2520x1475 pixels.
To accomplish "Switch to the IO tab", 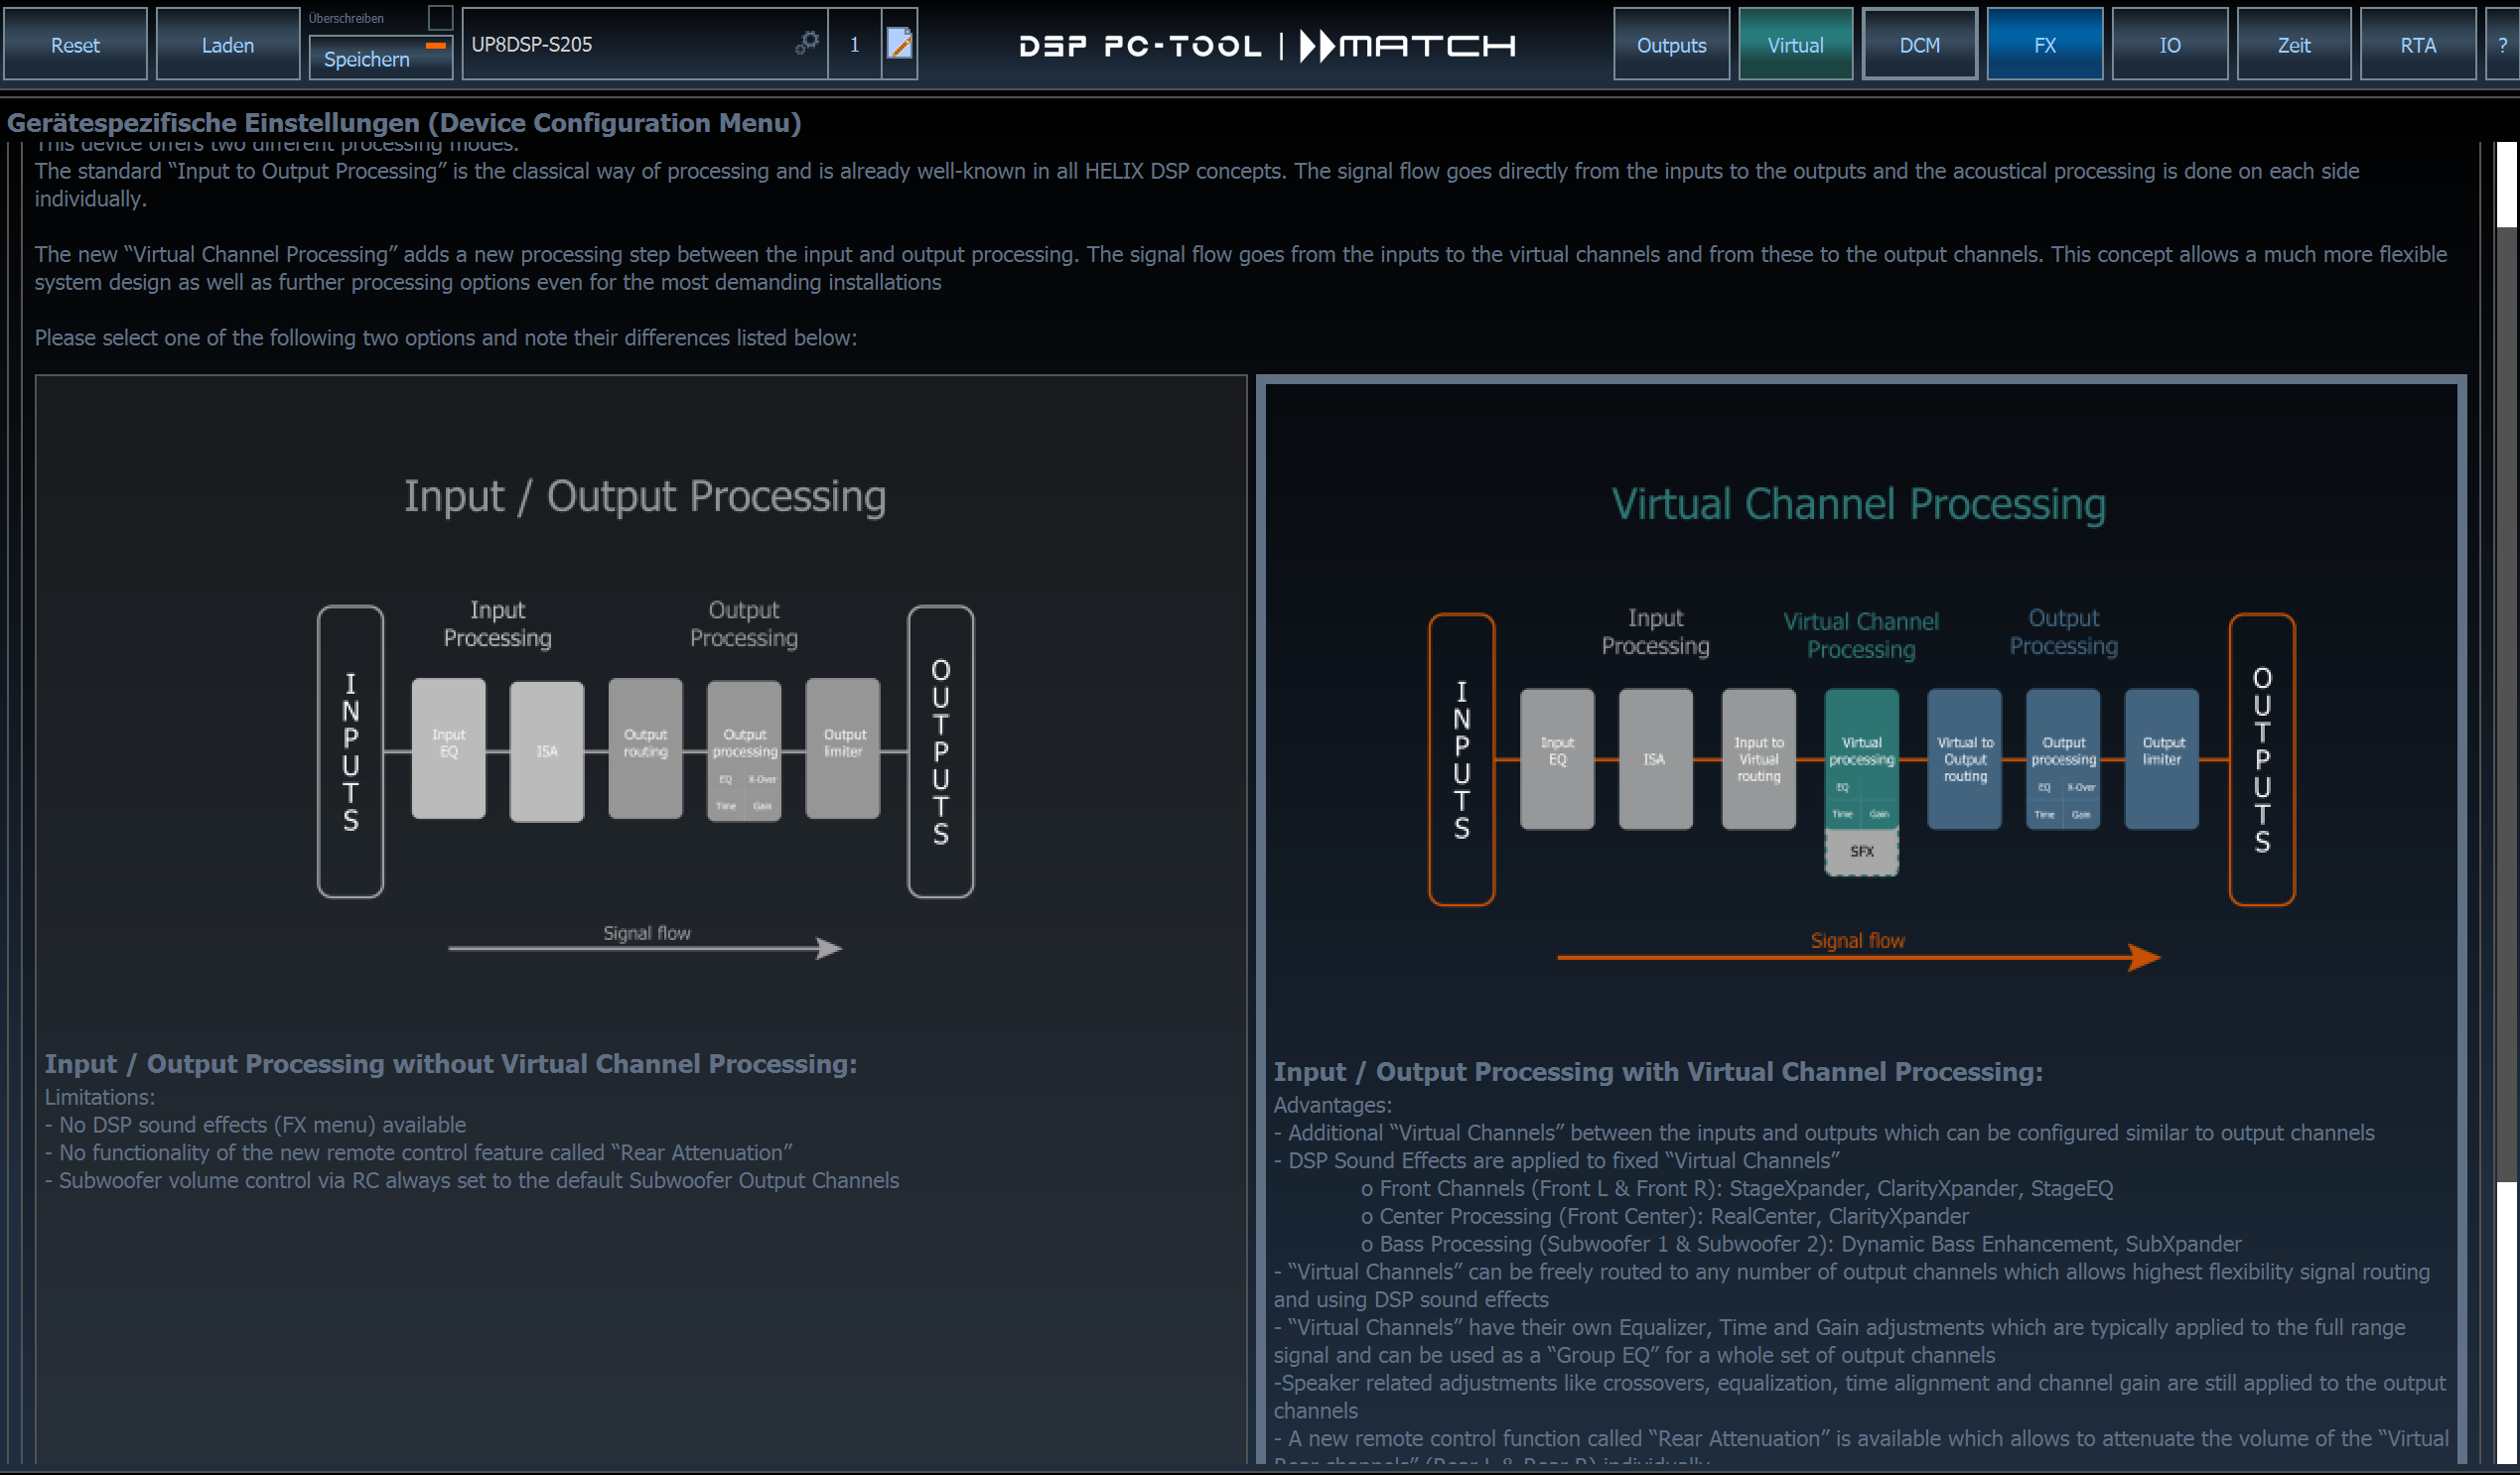I will (x=2169, y=45).
